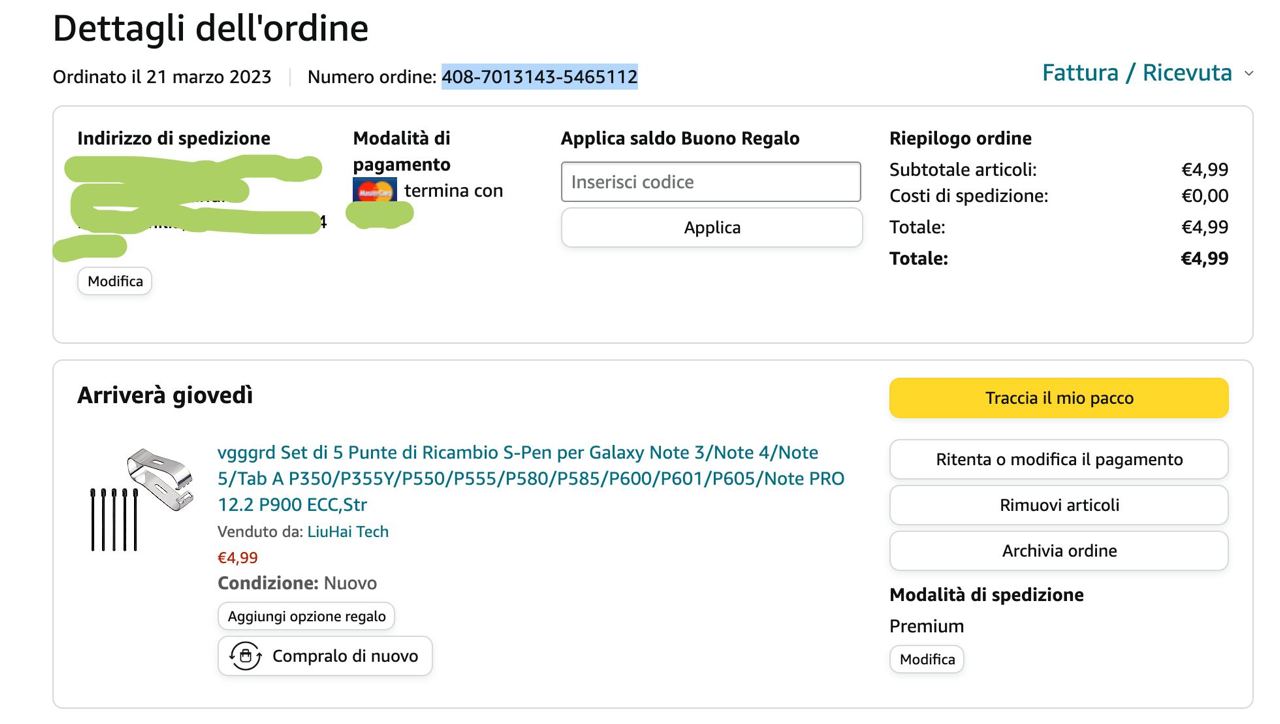
Task: Select Ritenta o modifica il pagamento
Action: pyautogui.click(x=1058, y=460)
